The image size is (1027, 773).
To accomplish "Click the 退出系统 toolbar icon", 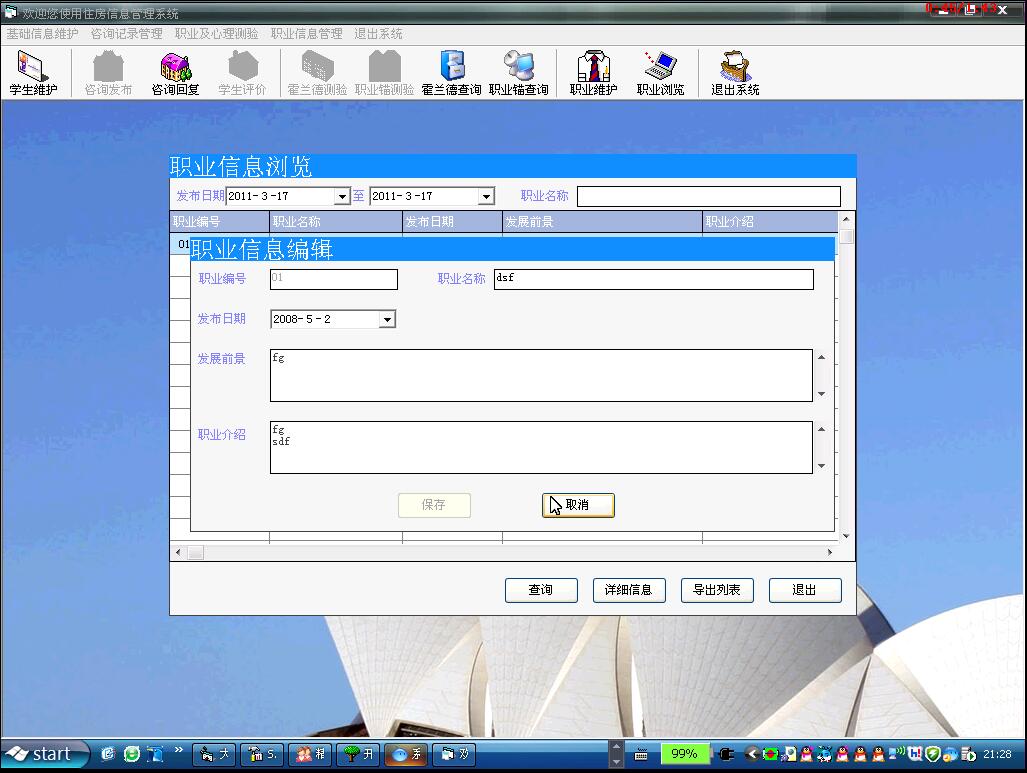I will click(x=736, y=73).
